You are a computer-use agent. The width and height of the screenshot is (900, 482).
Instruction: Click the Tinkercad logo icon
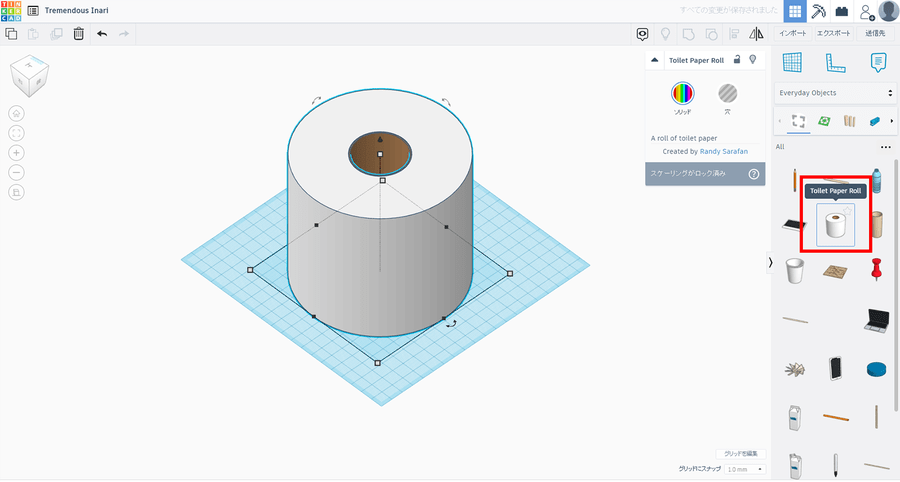point(12,10)
